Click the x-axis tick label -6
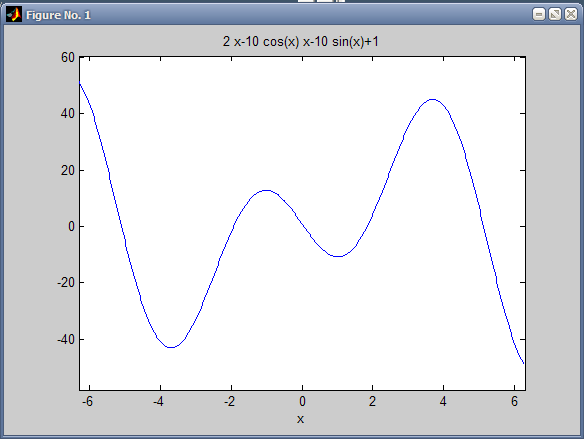Viewport: 584px width, 439px height. click(x=88, y=401)
